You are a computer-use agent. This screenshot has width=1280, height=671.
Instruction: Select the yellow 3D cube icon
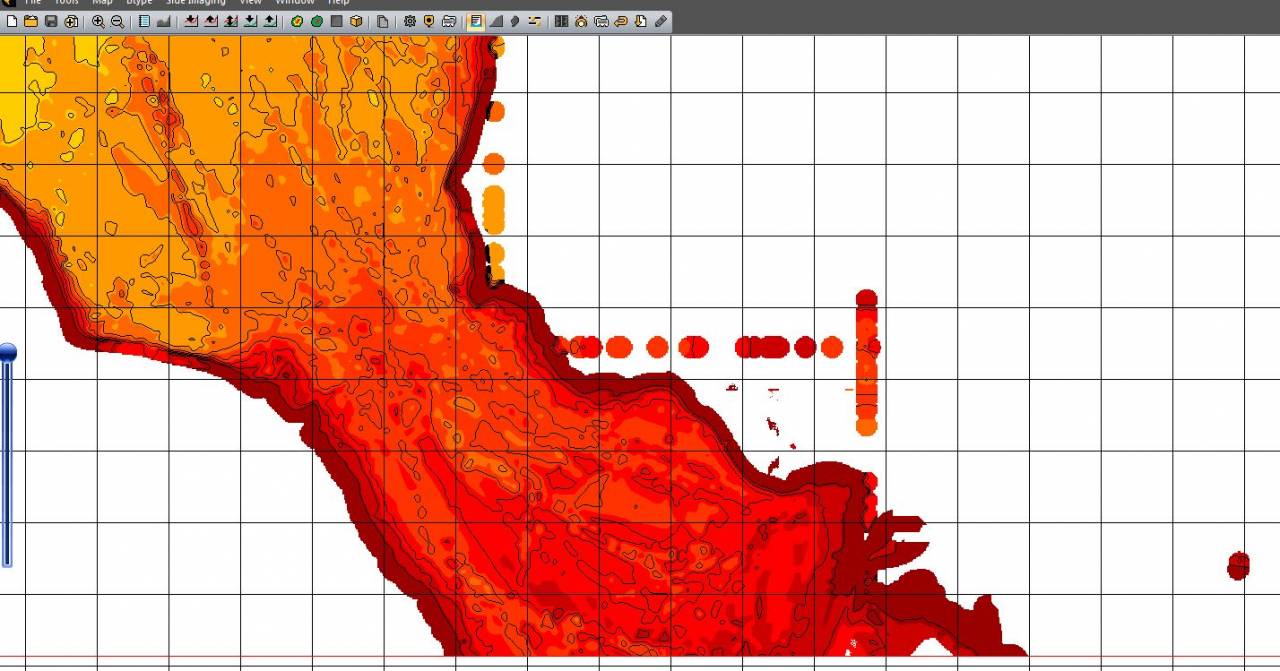click(356, 21)
